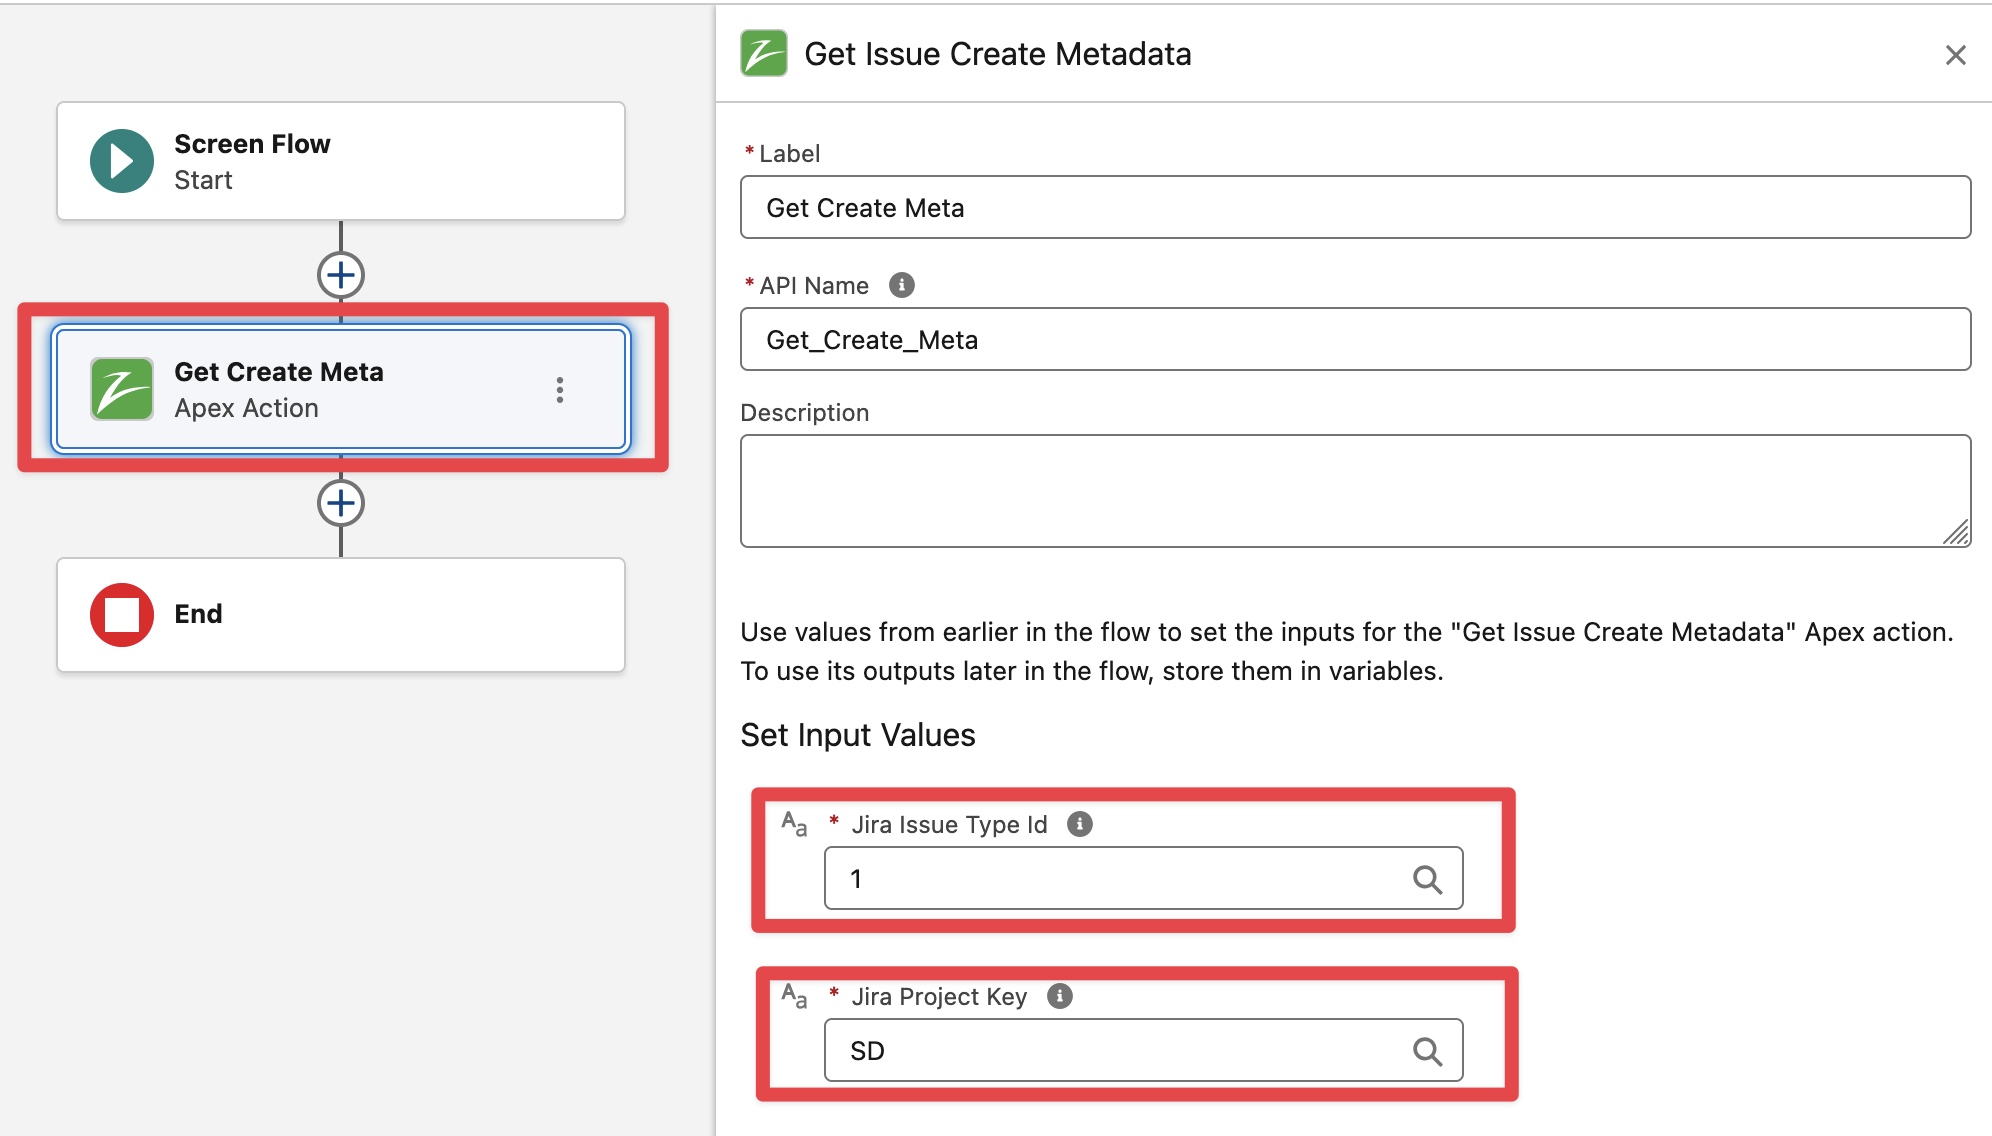Click the Jira Project Key input
The width and height of the screenshot is (1992, 1136).
pyautogui.click(x=1120, y=1051)
